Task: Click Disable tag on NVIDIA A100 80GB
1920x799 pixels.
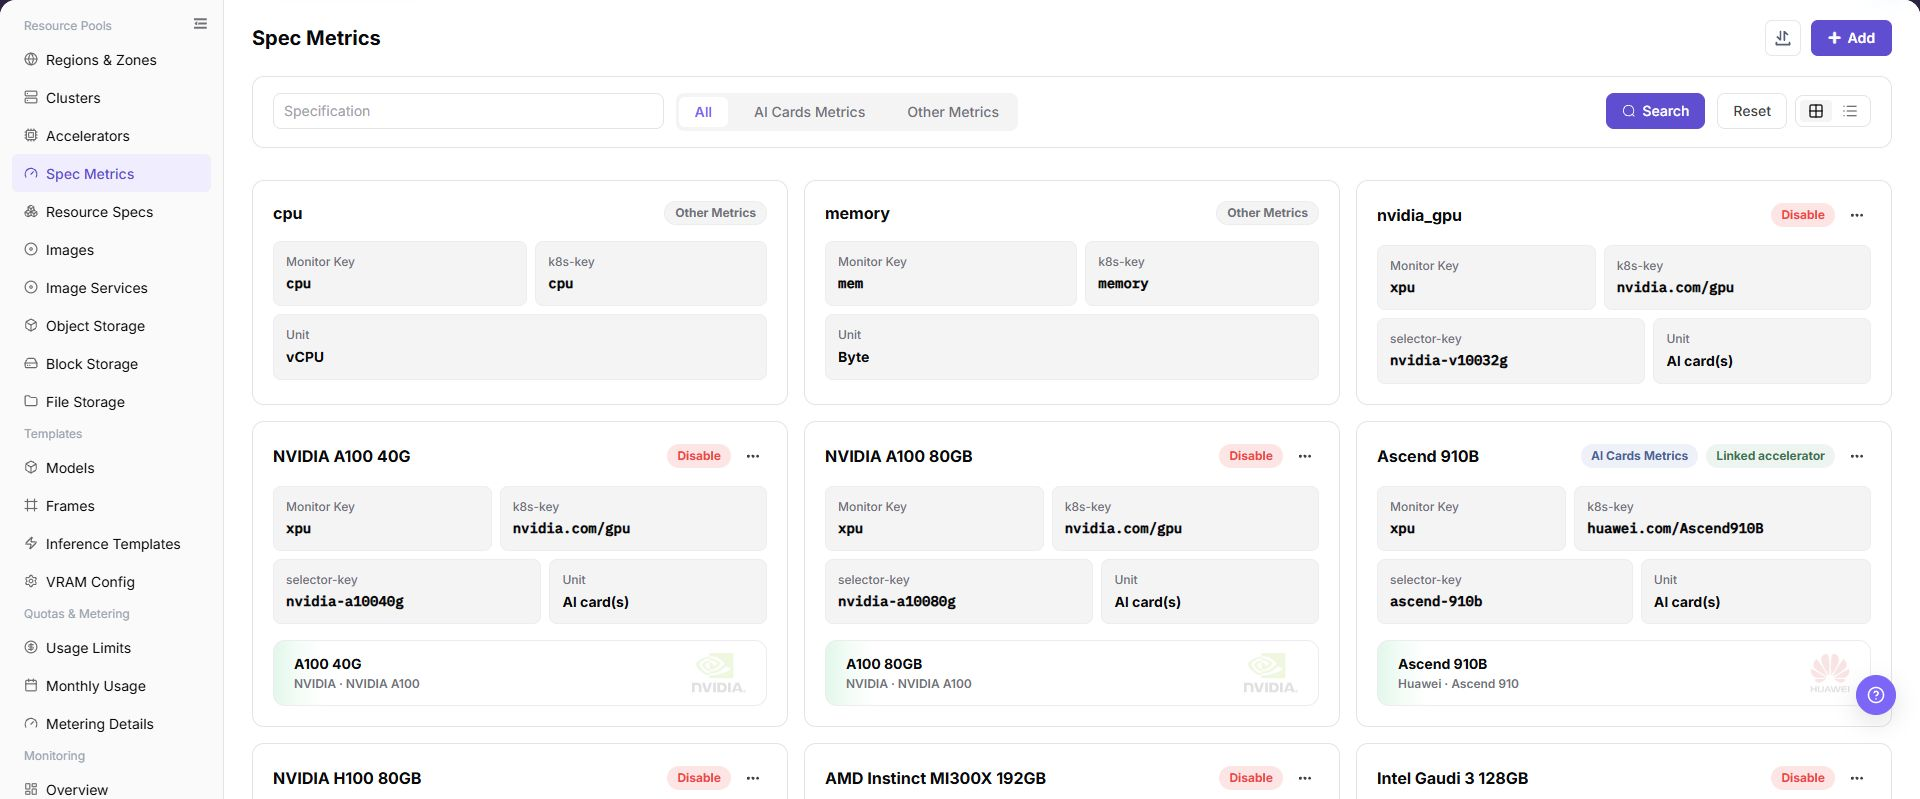Action: pyautogui.click(x=1250, y=456)
